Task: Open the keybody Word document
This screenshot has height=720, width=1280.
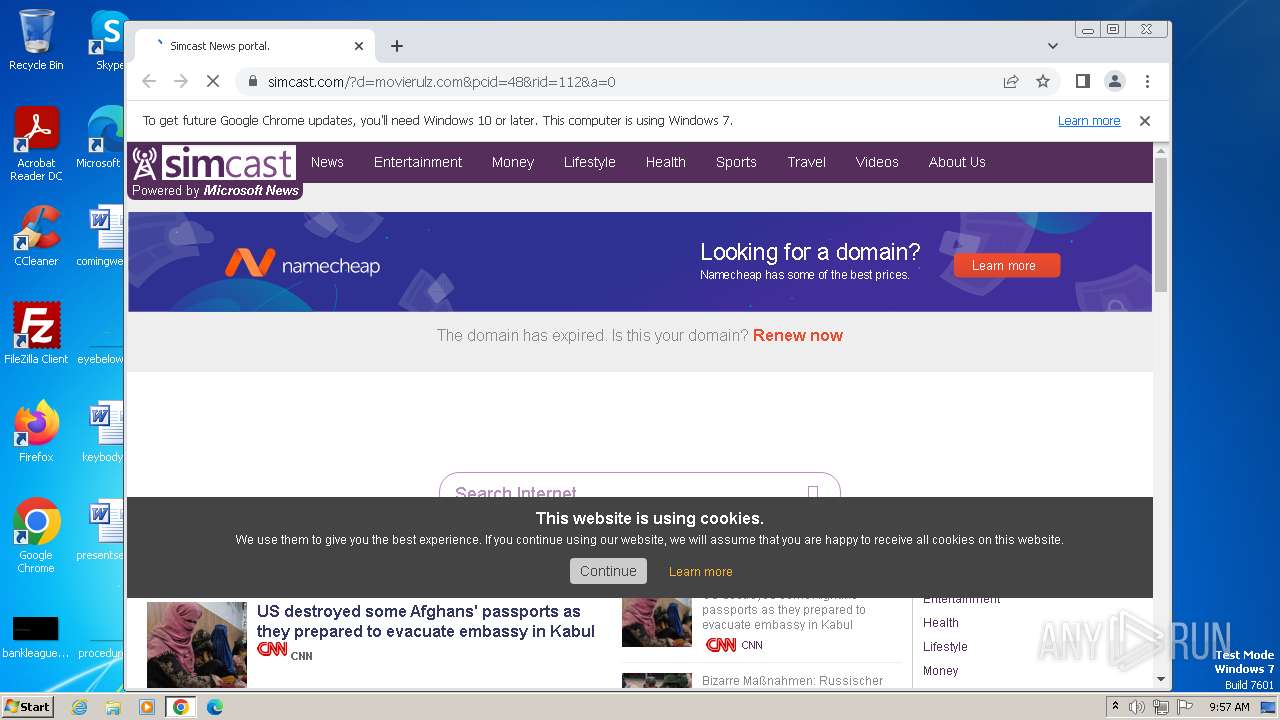Action: pyautogui.click(x=104, y=432)
